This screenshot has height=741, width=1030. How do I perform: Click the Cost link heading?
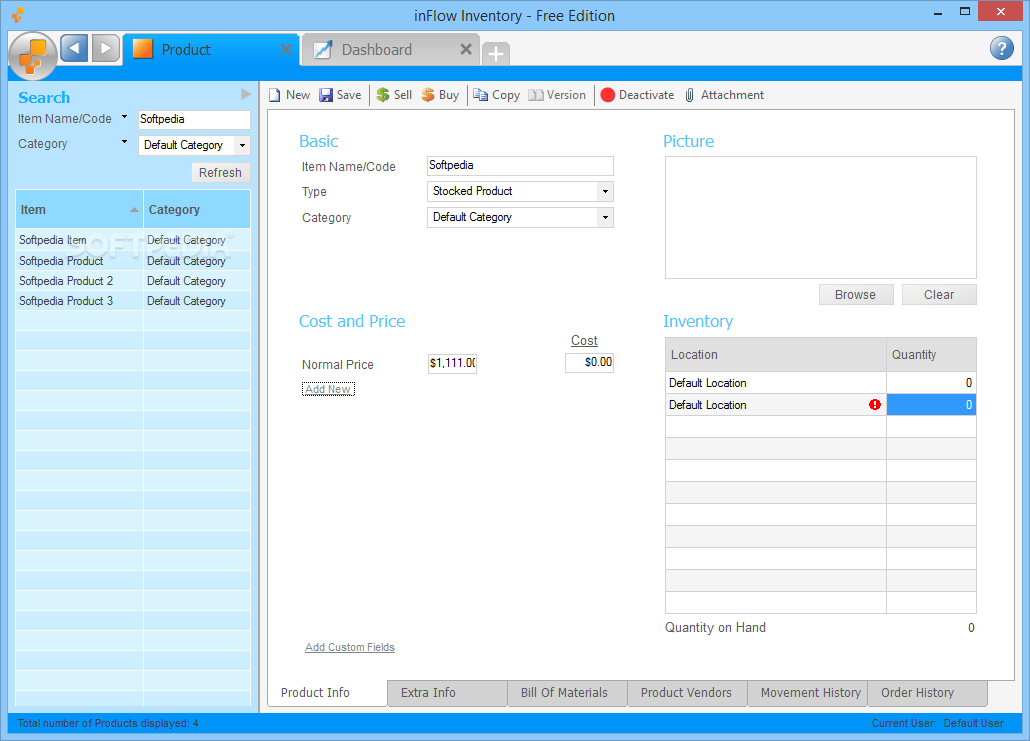(584, 340)
